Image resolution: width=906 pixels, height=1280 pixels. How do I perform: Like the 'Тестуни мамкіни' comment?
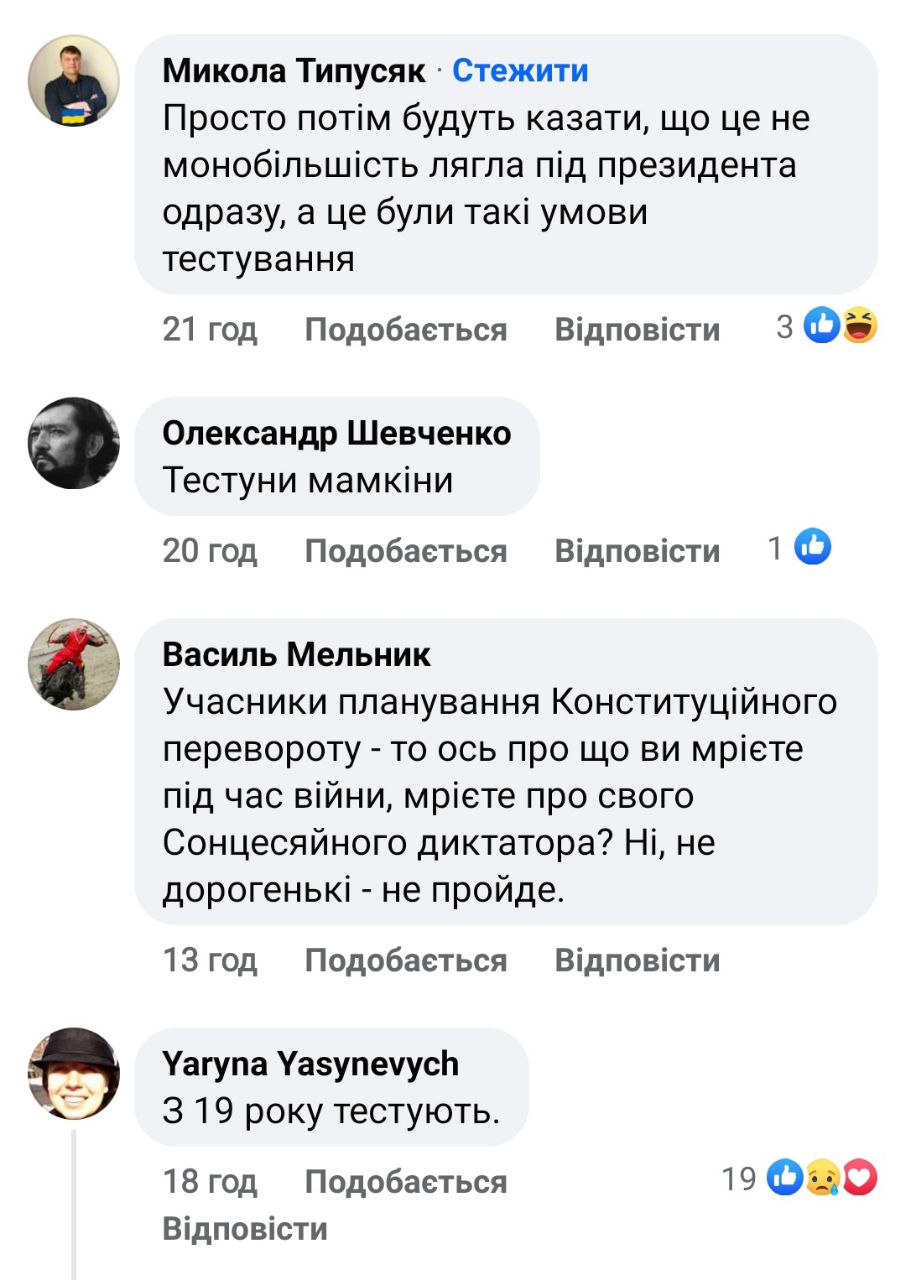point(405,551)
